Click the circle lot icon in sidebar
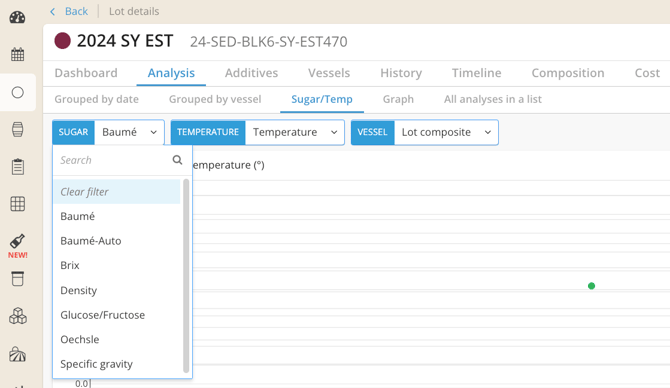 click(18, 92)
